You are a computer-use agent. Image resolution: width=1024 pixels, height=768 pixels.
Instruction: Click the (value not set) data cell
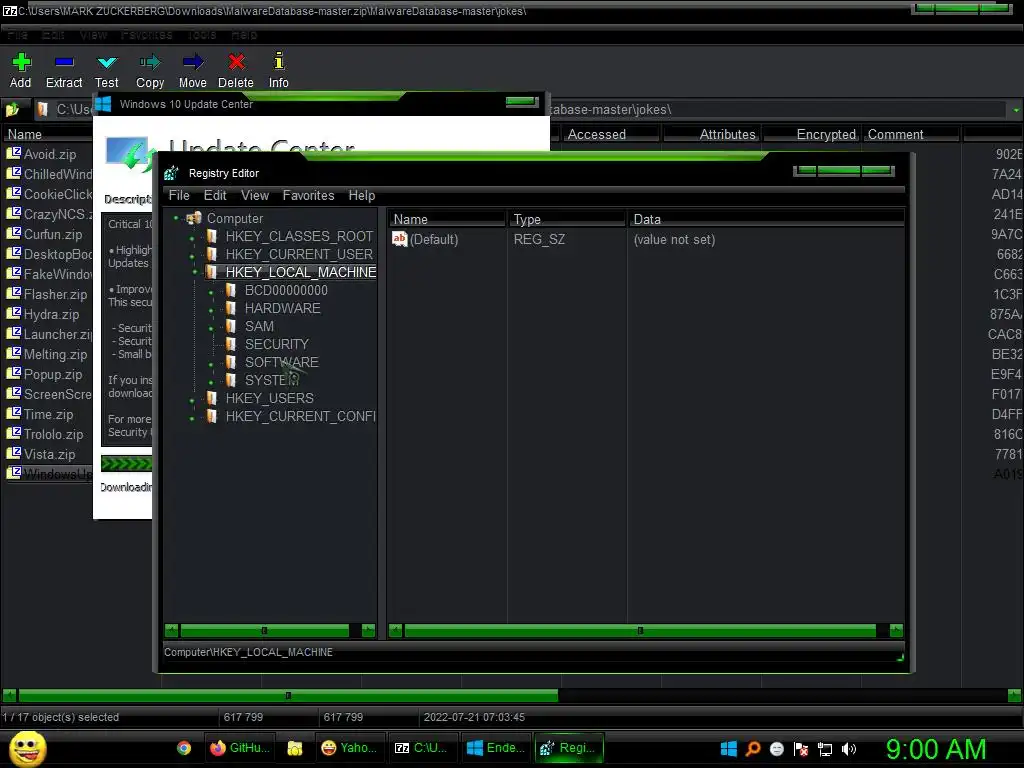click(x=674, y=240)
